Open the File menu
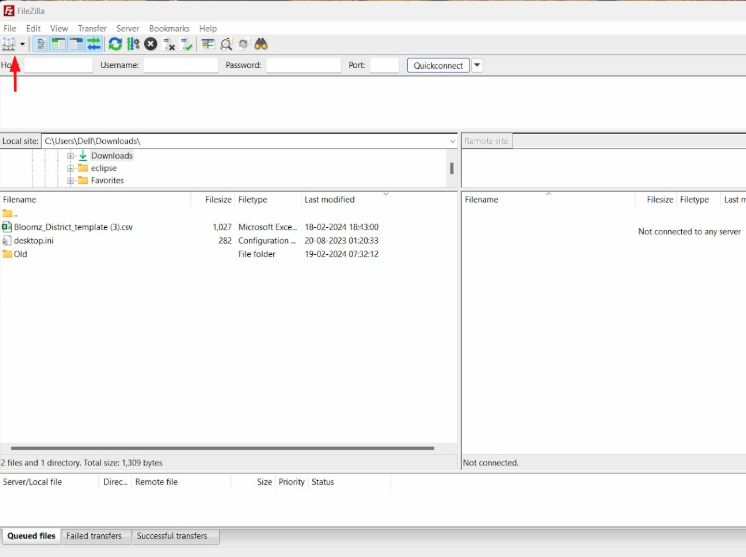This screenshot has height=557, width=746. 10,29
